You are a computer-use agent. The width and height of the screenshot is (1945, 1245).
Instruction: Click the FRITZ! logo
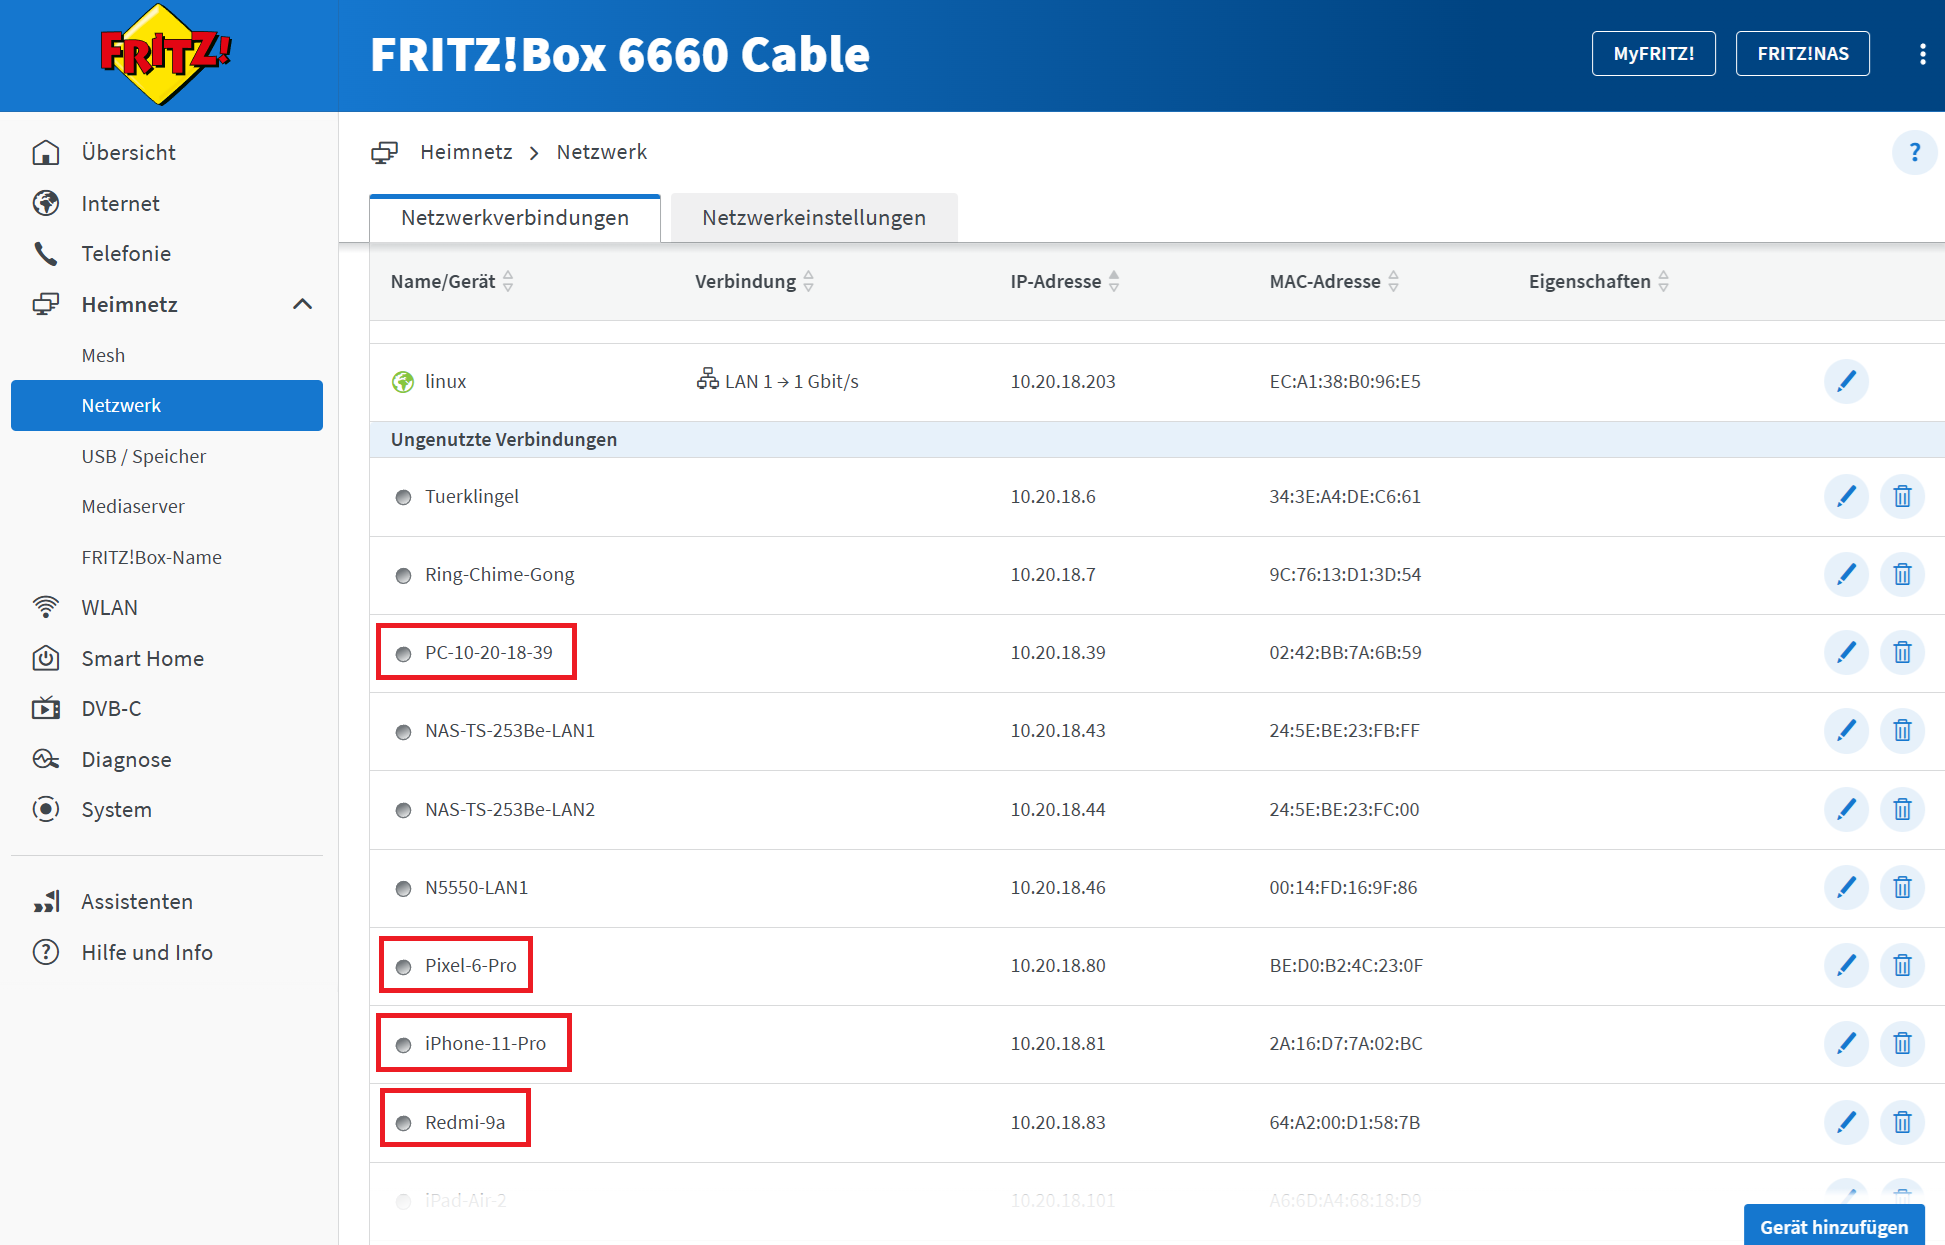point(165,54)
